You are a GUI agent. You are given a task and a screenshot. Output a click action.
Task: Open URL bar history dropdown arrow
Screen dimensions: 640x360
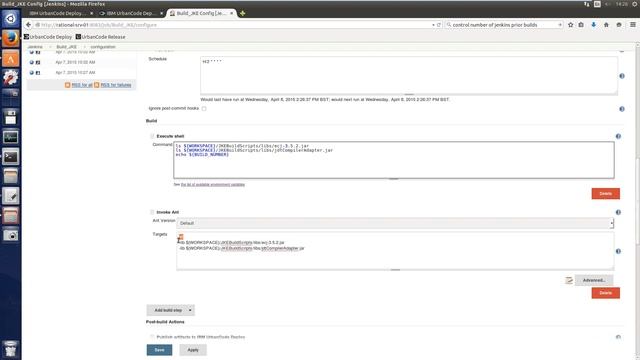click(x=433, y=25)
